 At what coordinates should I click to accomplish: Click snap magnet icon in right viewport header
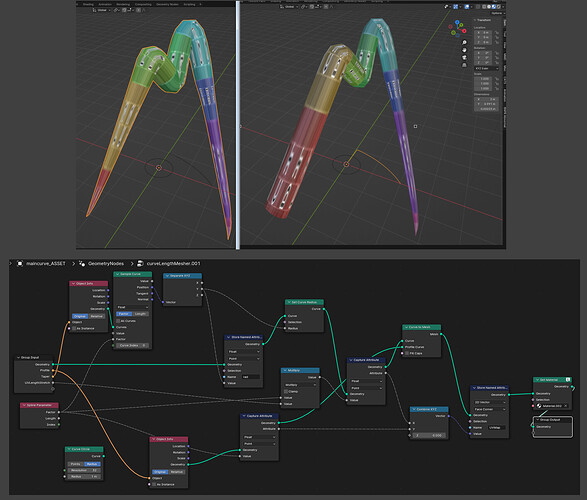tap(312, 7)
